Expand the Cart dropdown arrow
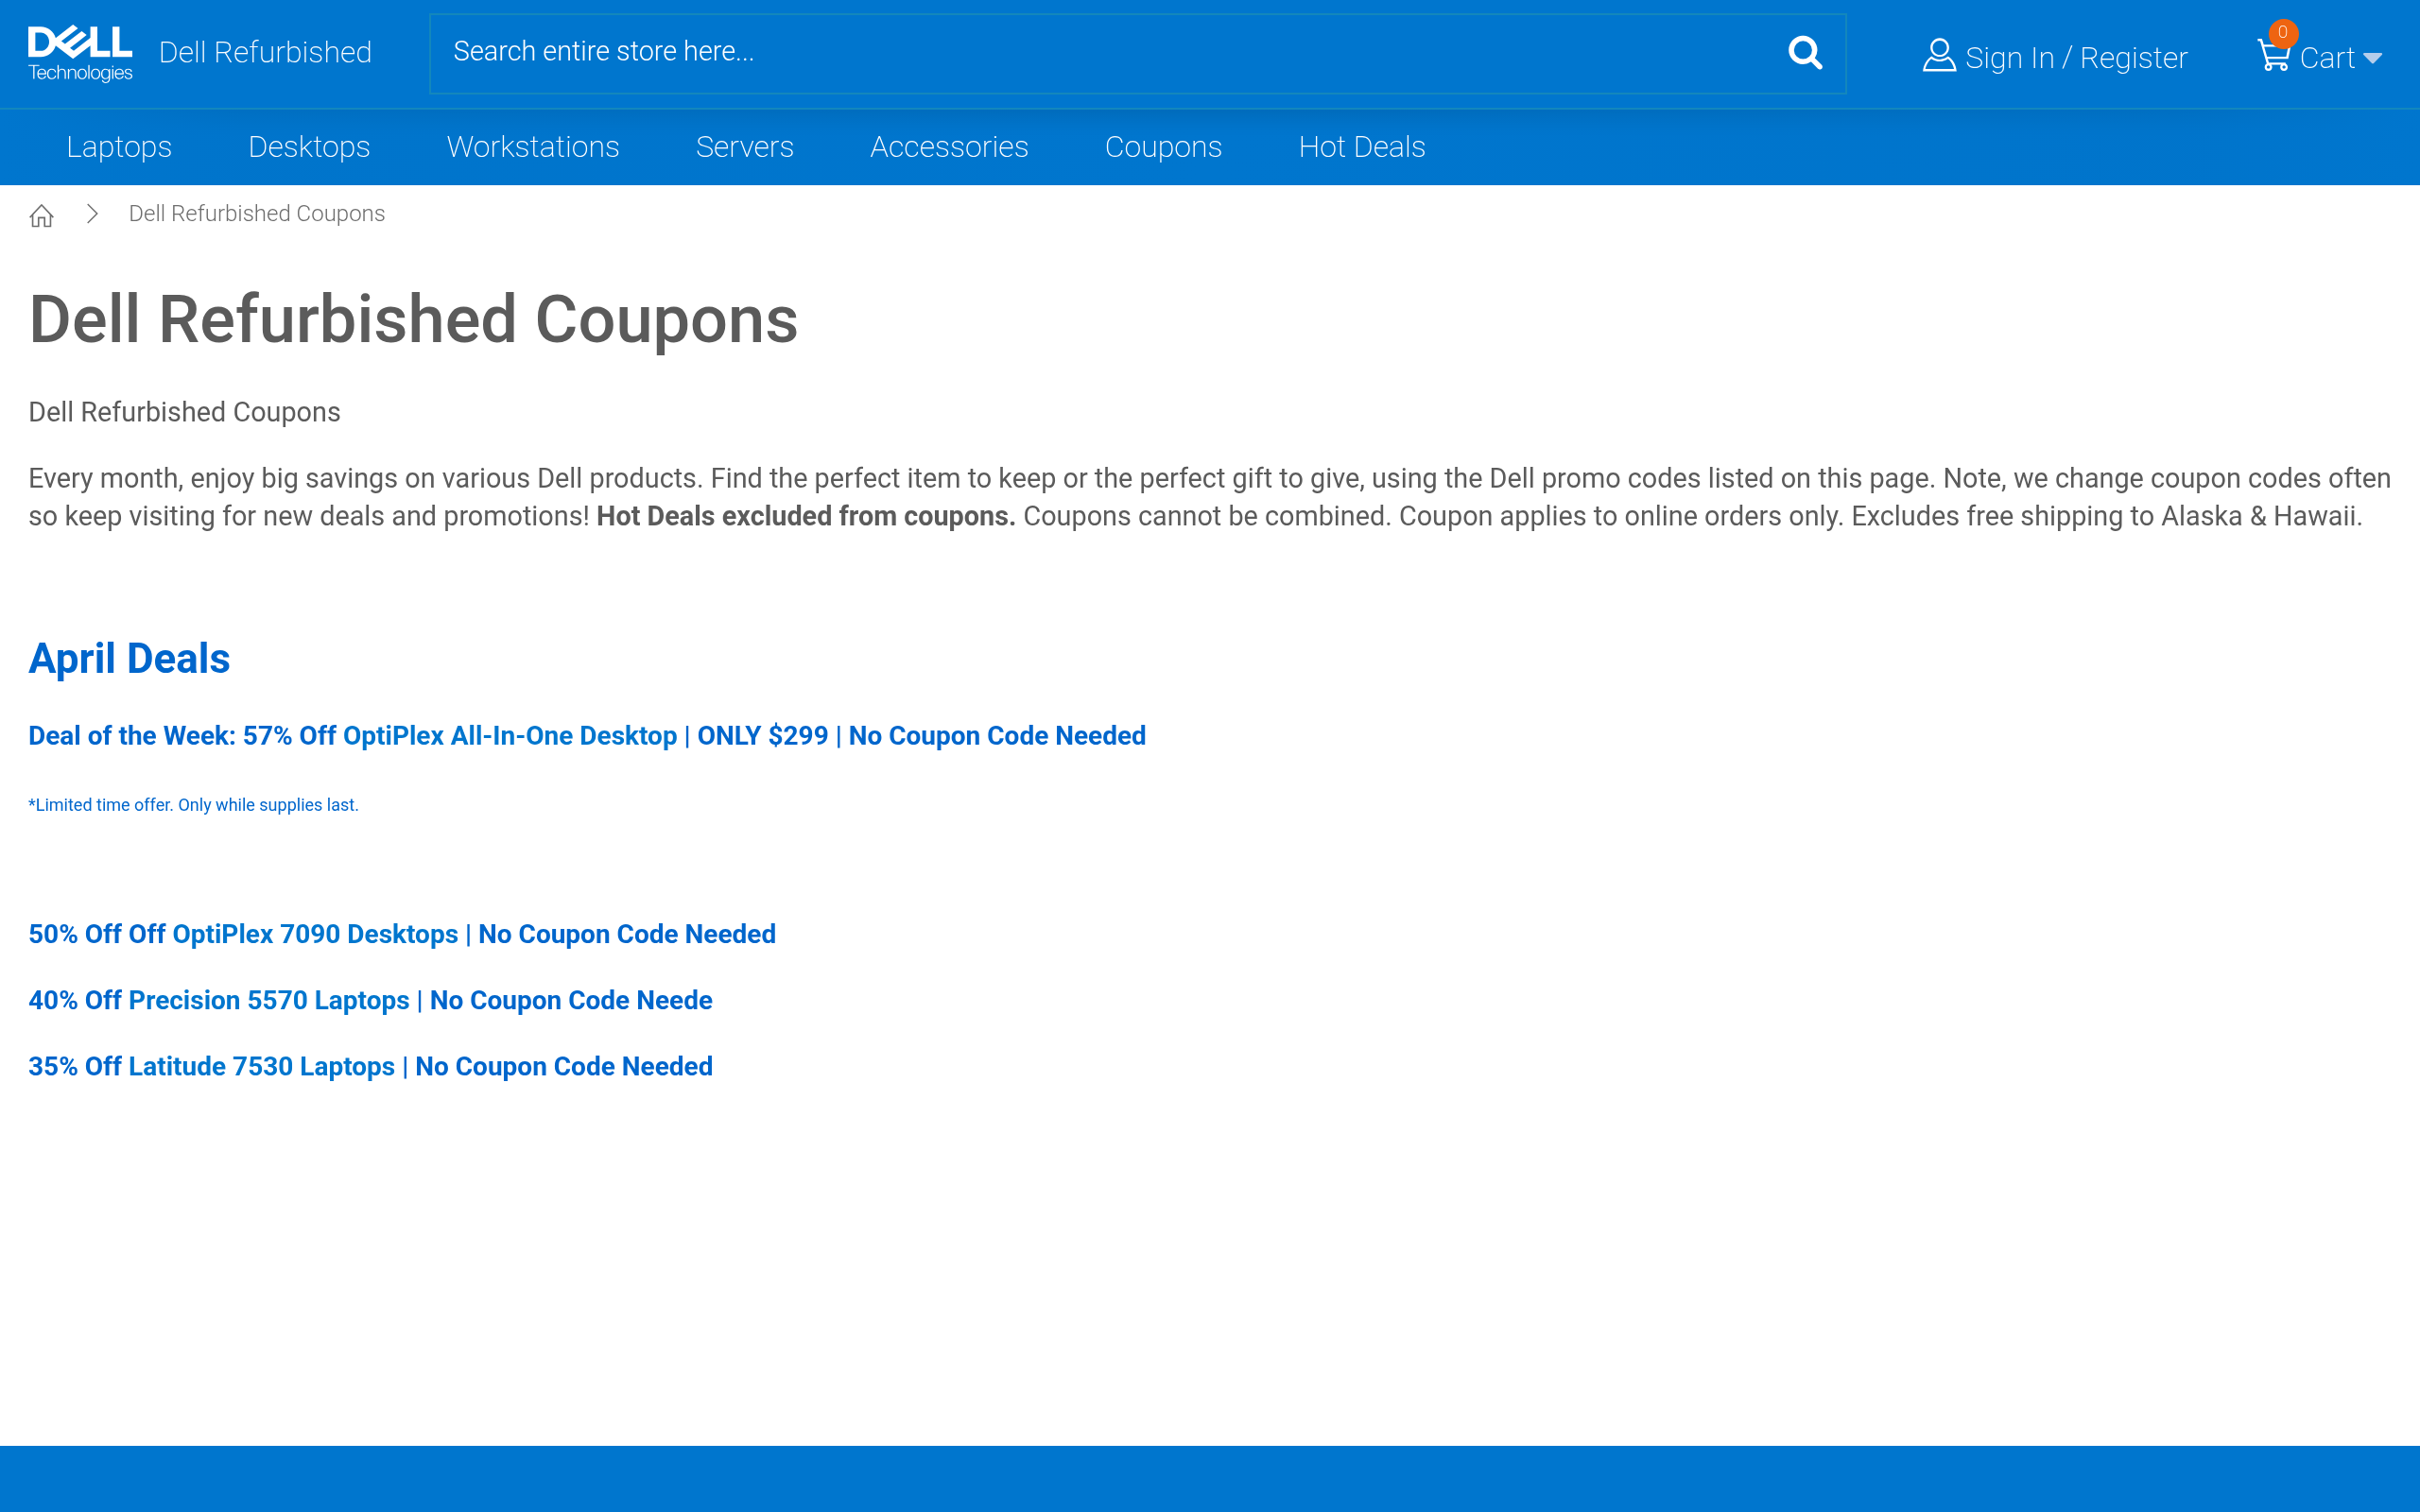The width and height of the screenshot is (2420, 1512). click(2372, 59)
